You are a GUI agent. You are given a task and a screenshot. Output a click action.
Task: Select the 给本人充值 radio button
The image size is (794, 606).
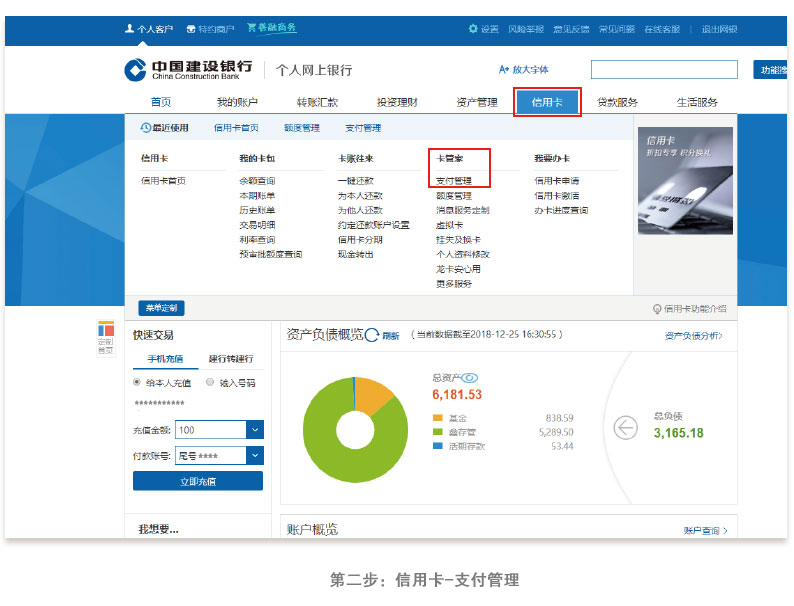pyautogui.click(x=137, y=382)
